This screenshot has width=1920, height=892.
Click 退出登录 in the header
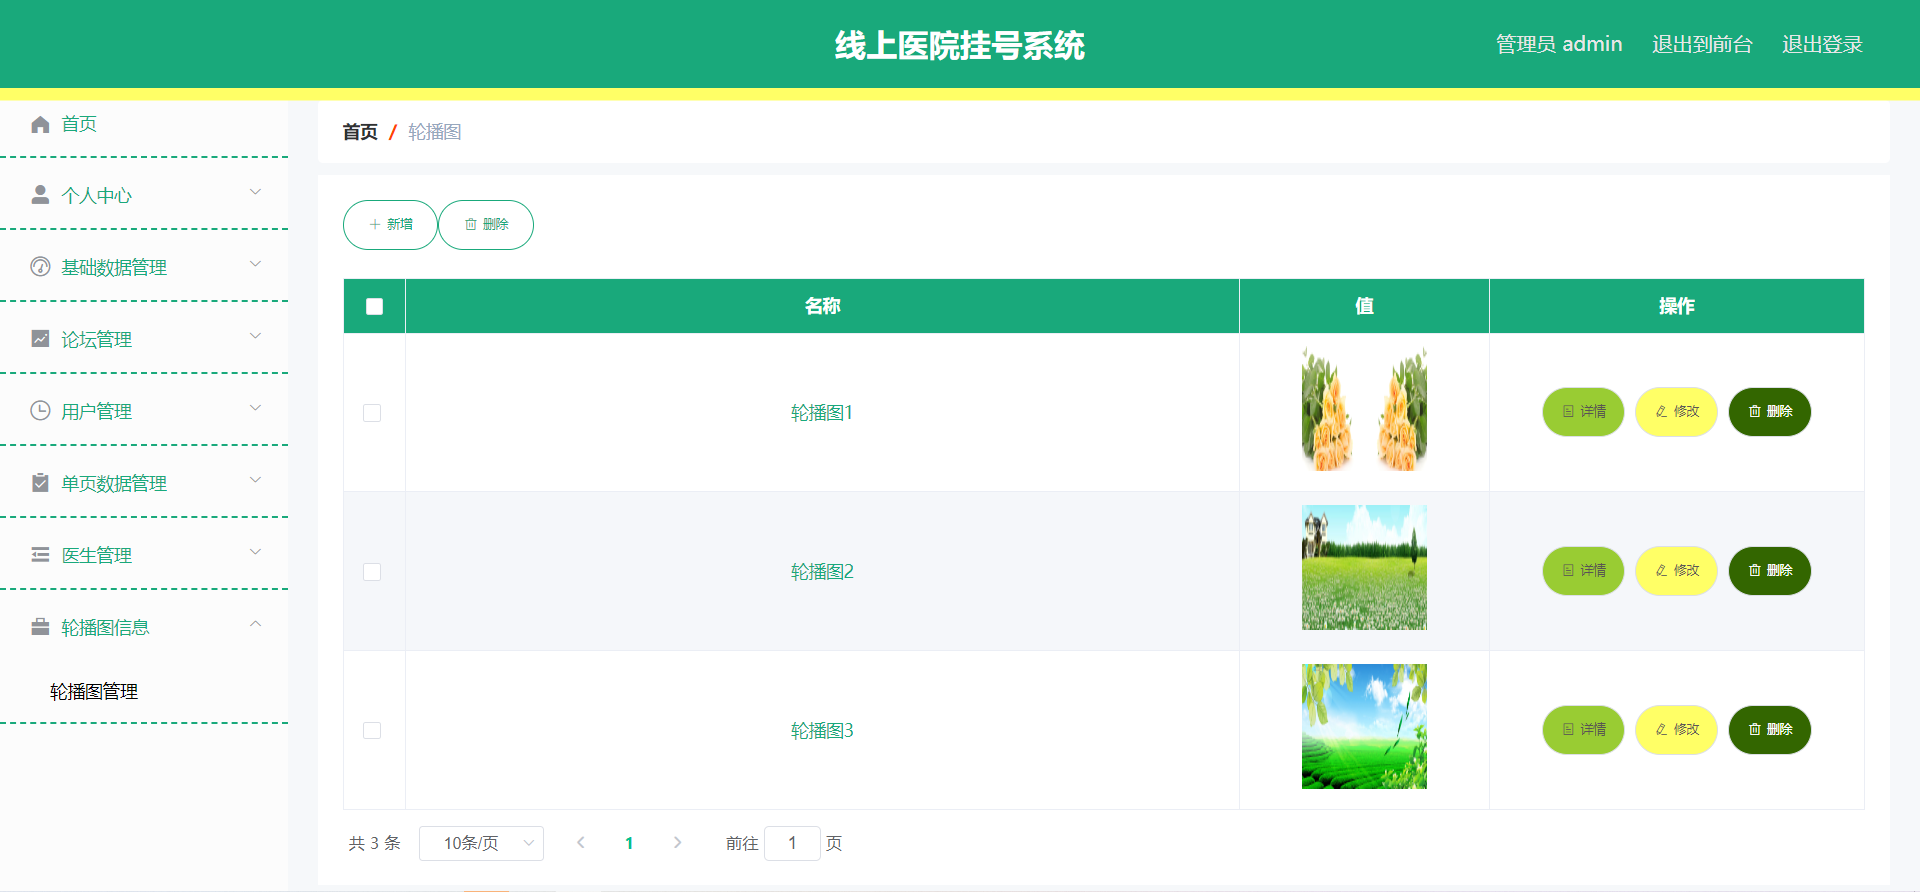click(x=1822, y=44)
